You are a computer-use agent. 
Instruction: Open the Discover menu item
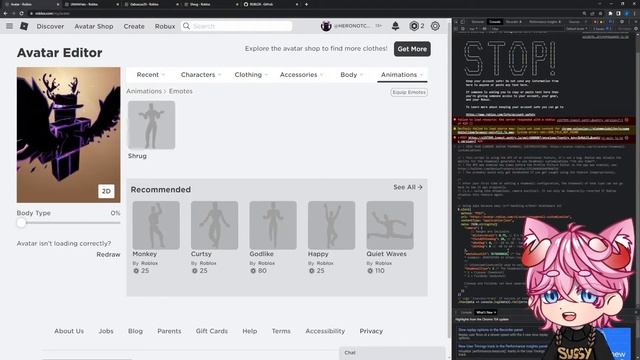click(50, 26)
